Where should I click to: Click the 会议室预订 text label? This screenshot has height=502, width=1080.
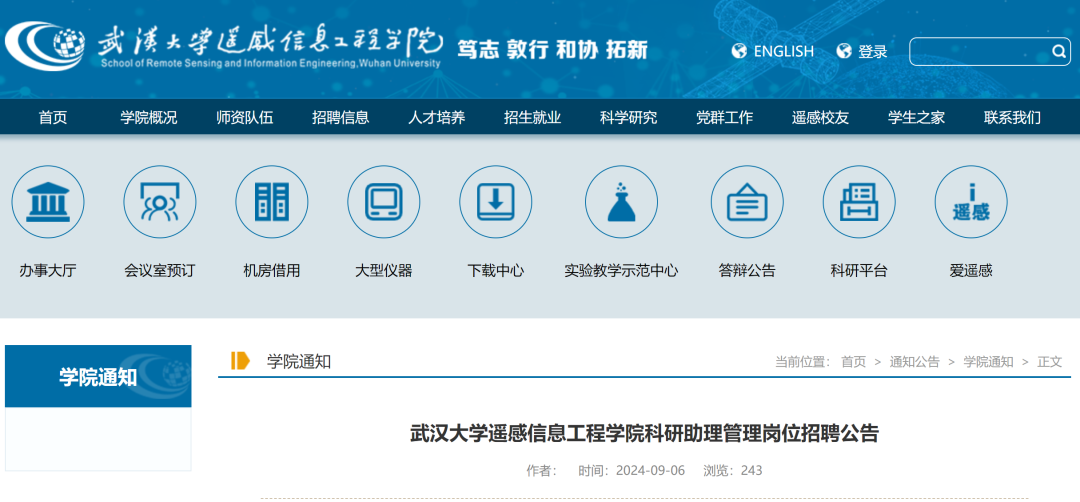pyautogui.click(x=160, y=271)
